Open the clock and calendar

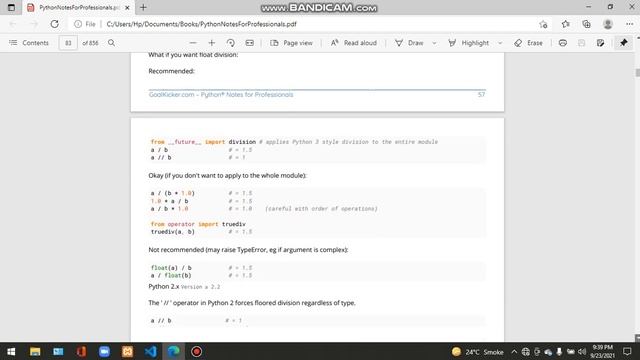(602, 351)
